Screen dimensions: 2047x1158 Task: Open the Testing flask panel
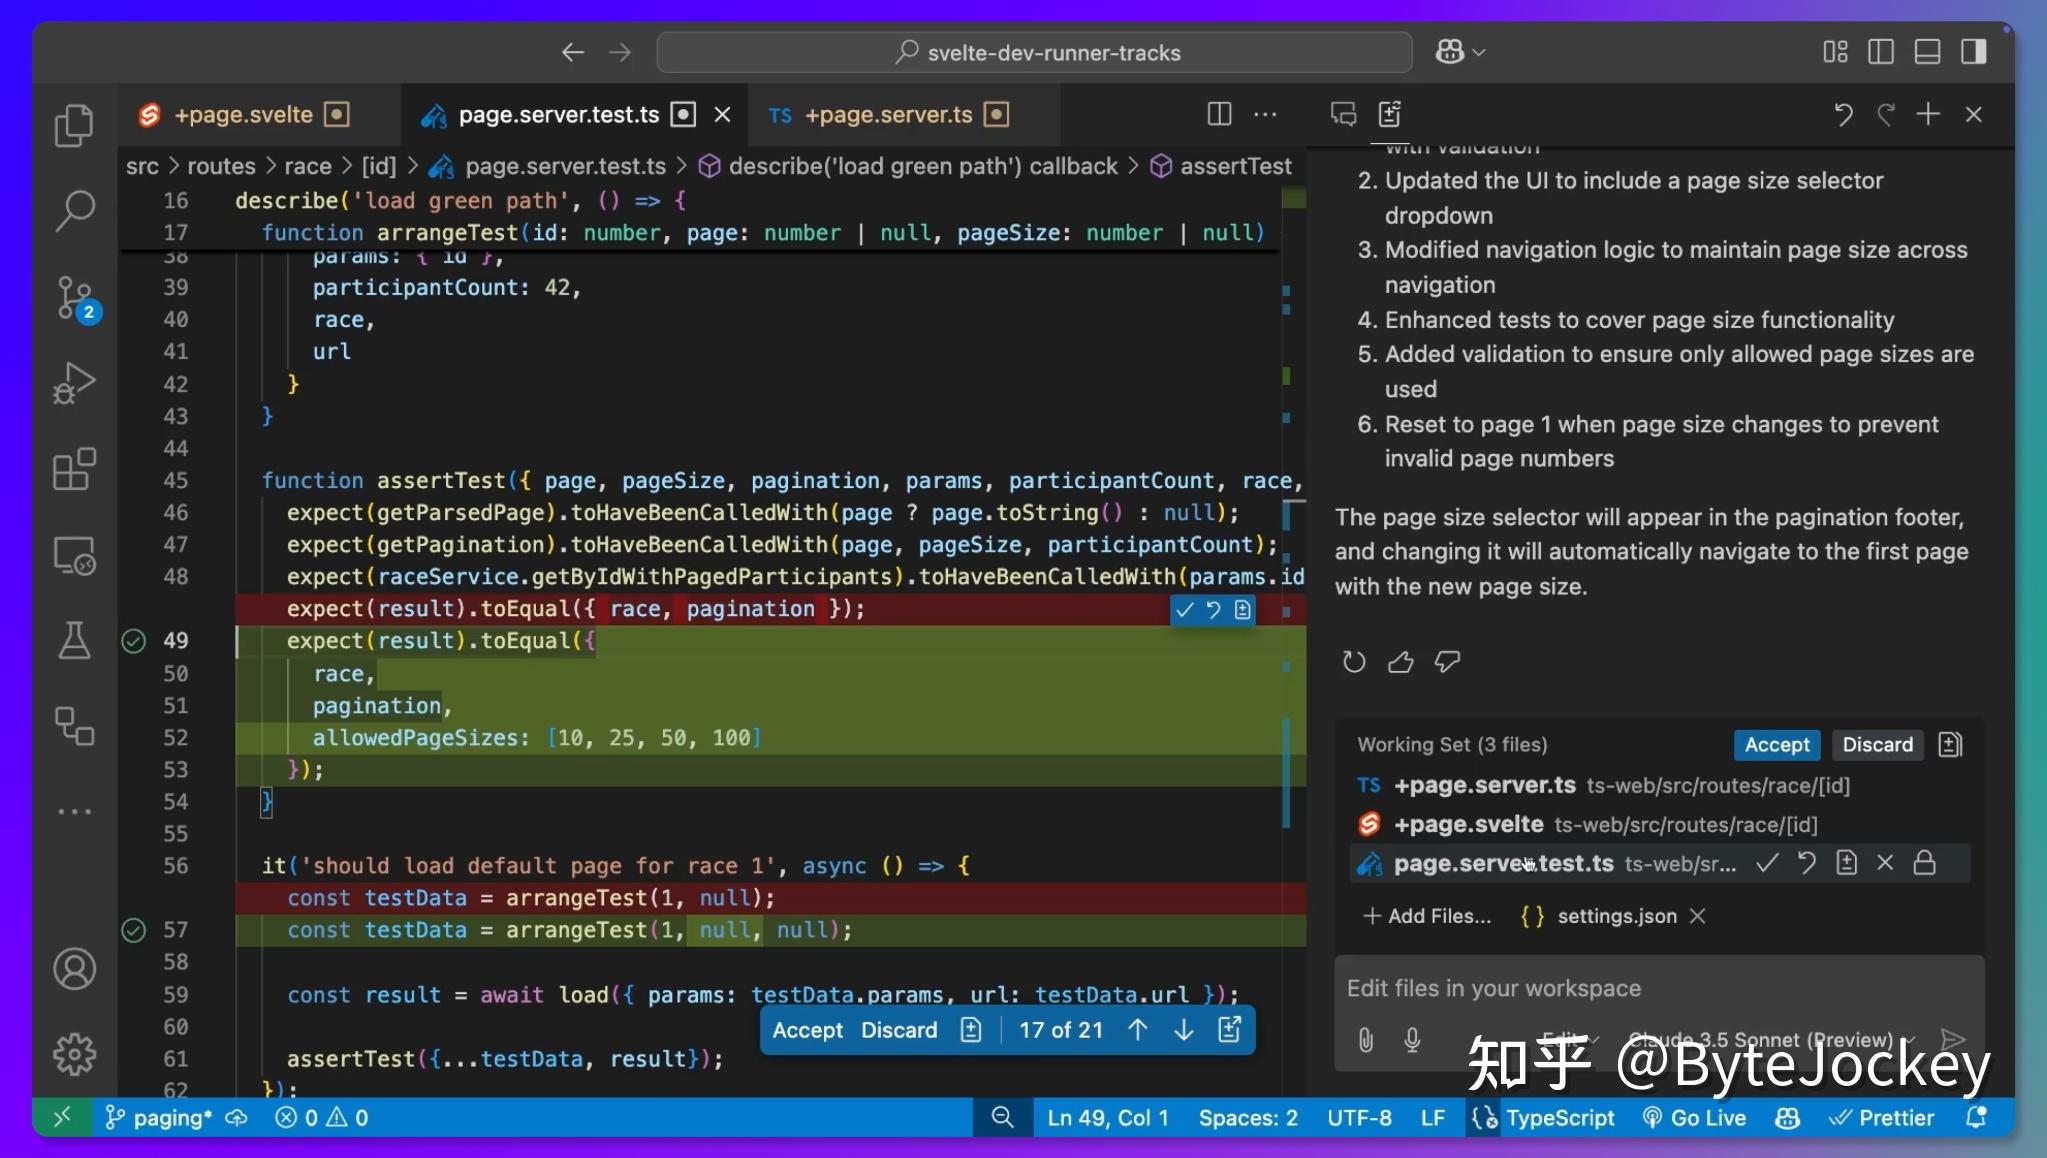coord(74,641)
